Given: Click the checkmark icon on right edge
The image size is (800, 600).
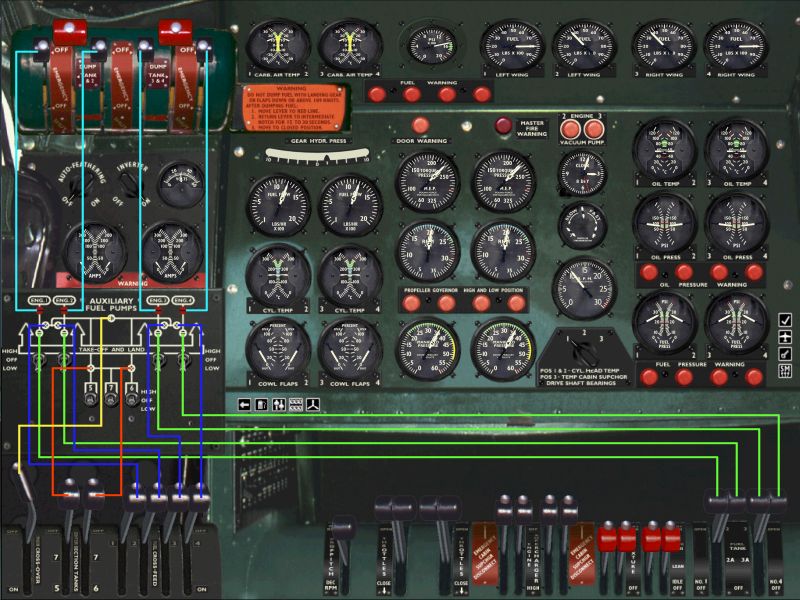Looking at the screenshot, I should [787, 320].
